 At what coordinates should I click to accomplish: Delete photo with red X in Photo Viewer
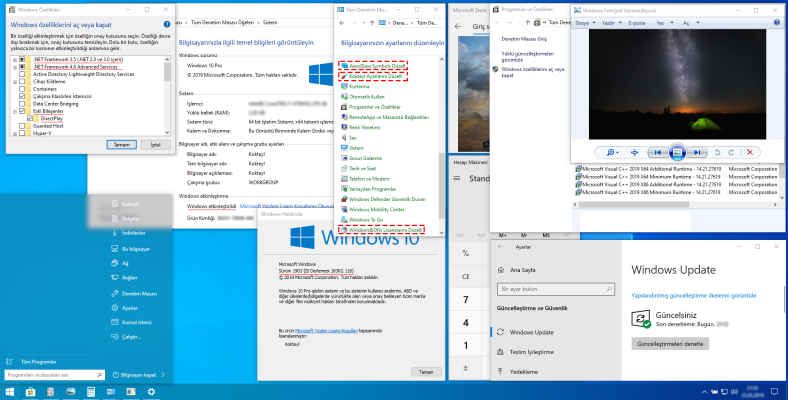point(750,152)
